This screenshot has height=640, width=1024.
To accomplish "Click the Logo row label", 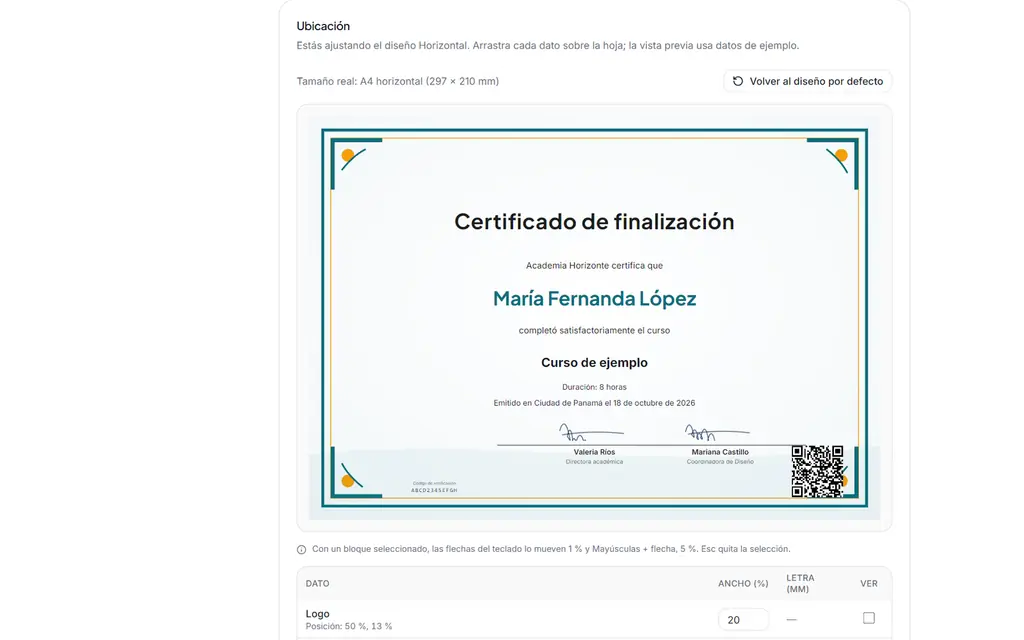I will point(317,613).
